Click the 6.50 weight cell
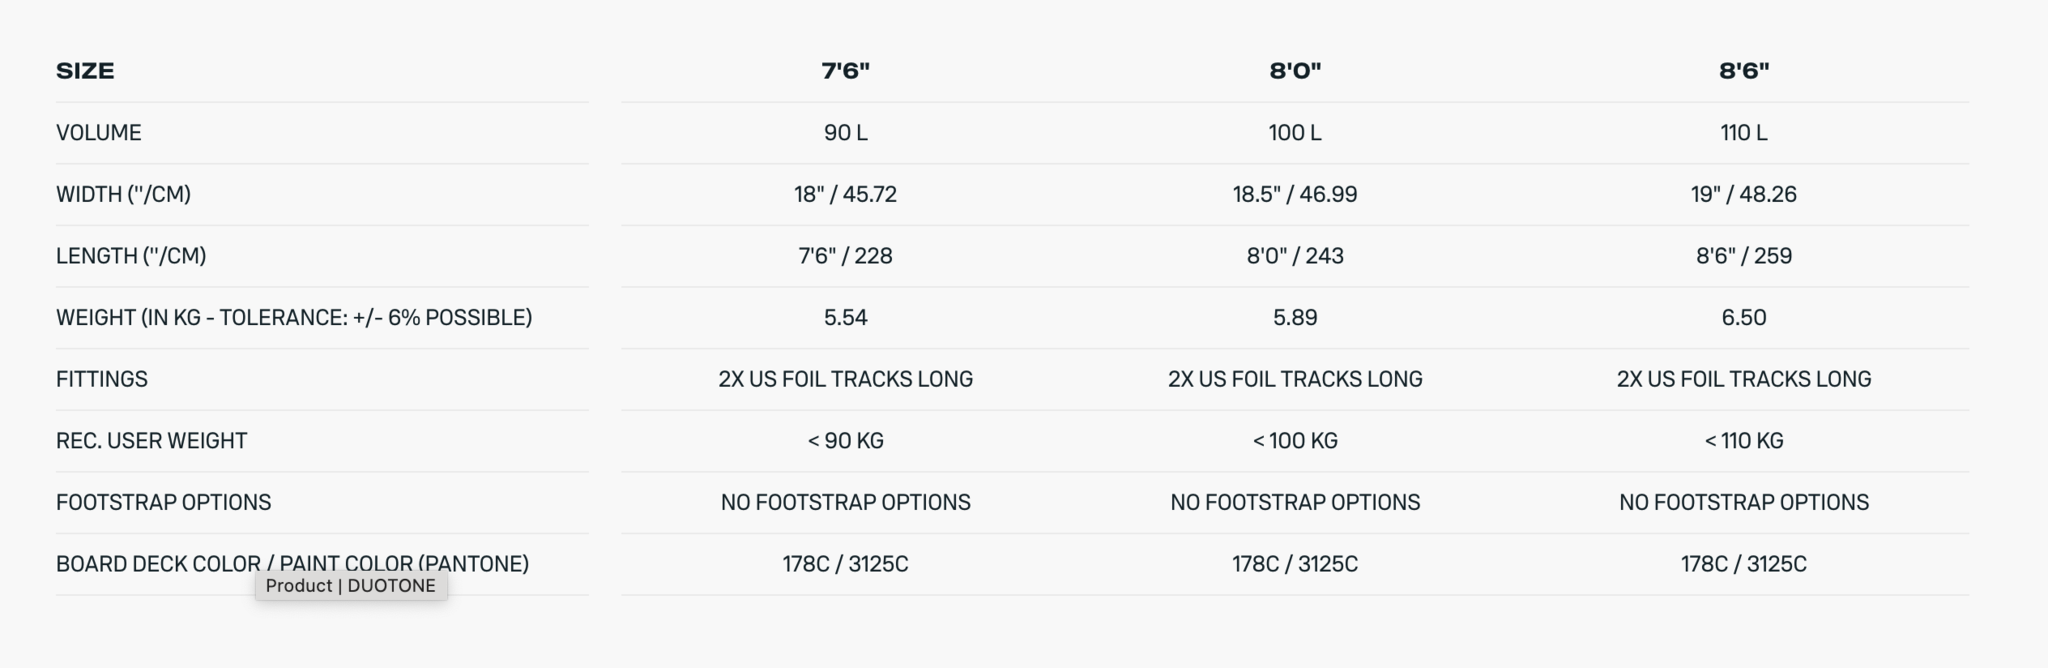The height and width of the screenshot is (668, 2048). click(x=1744, y=318)
